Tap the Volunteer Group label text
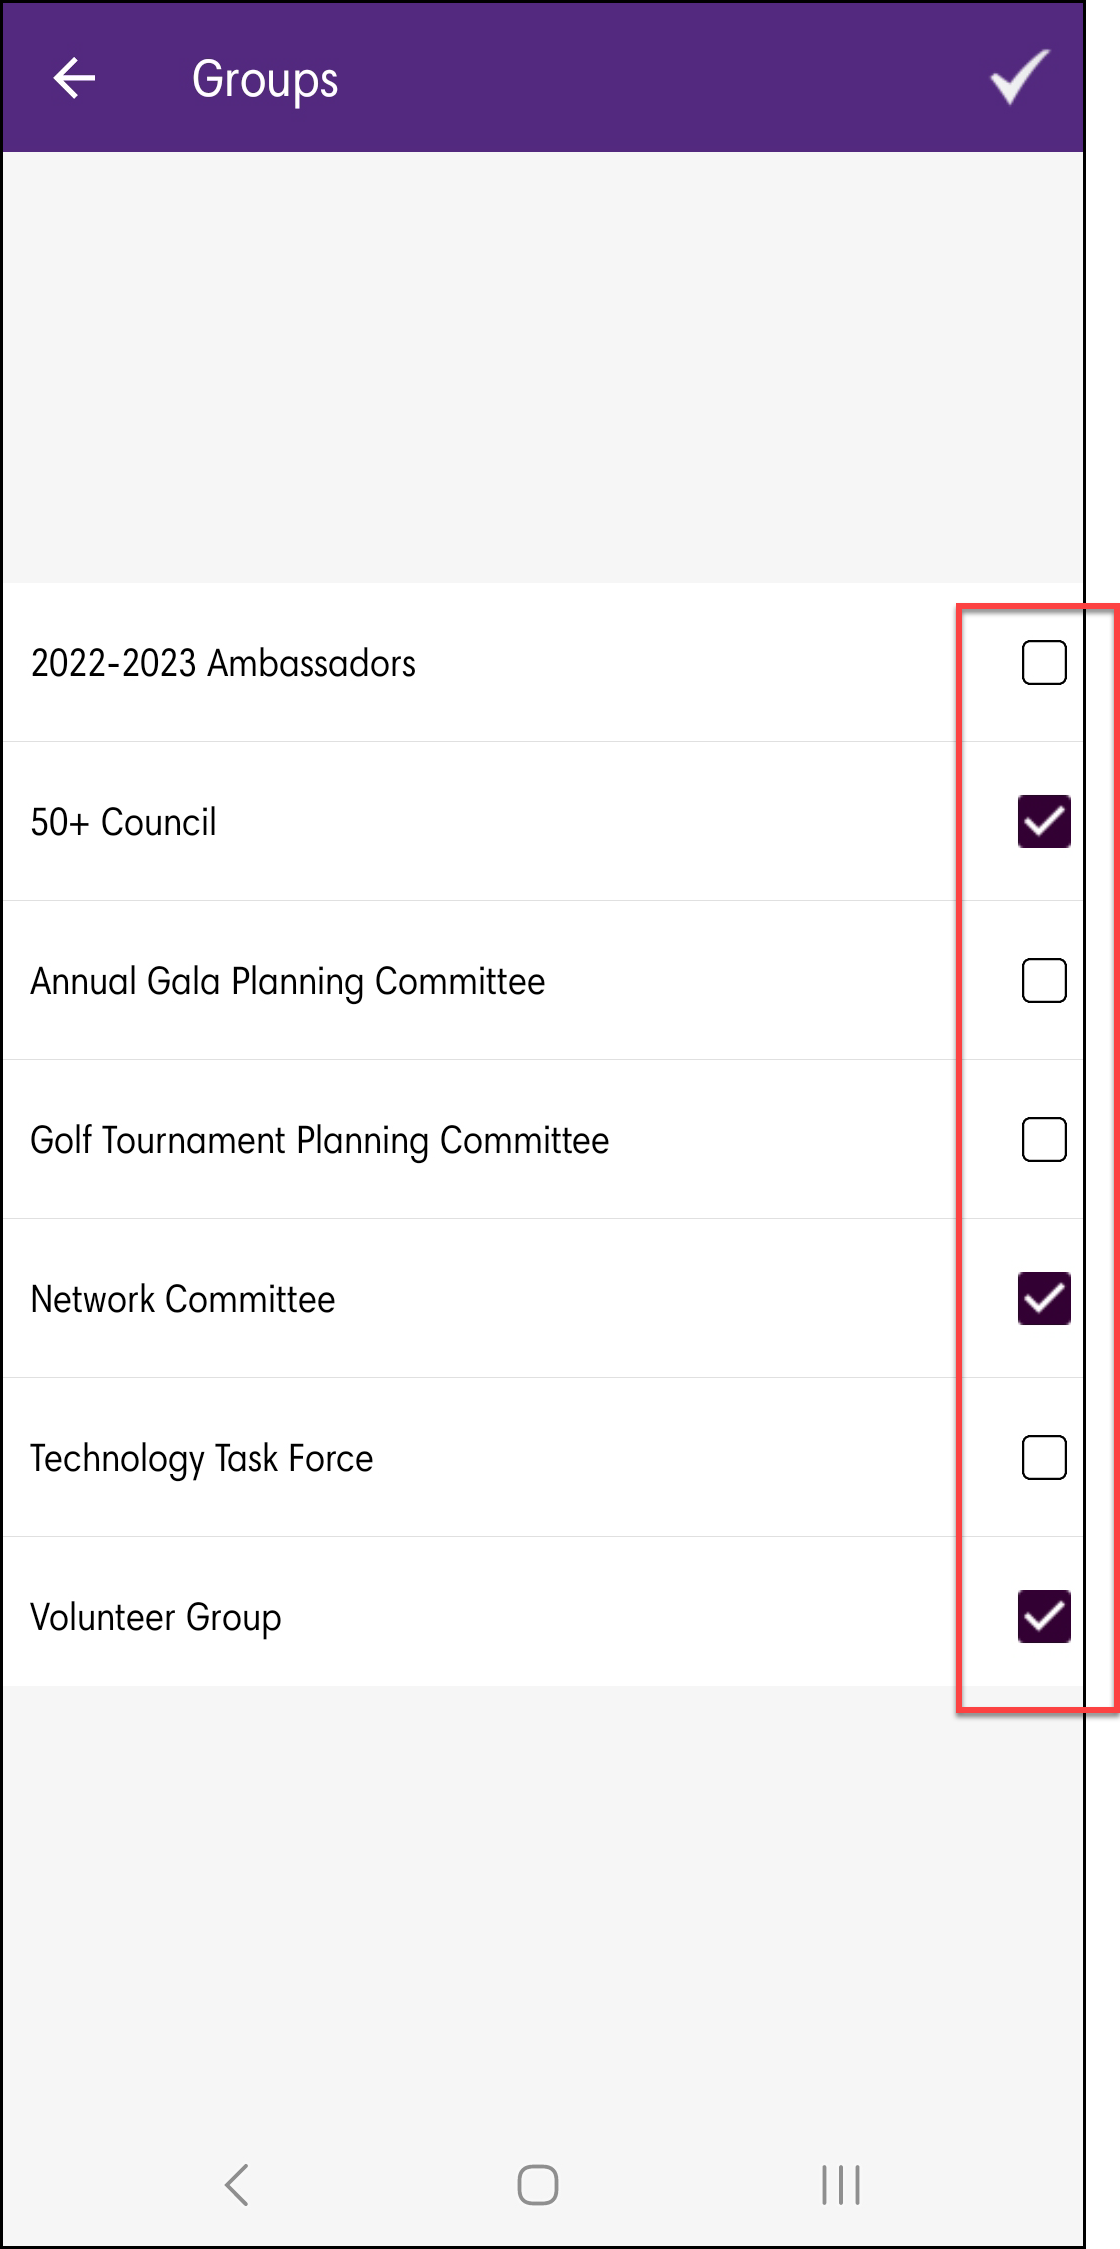Viewport: 1120px width, 2249px height. (x=156, y=1618)
